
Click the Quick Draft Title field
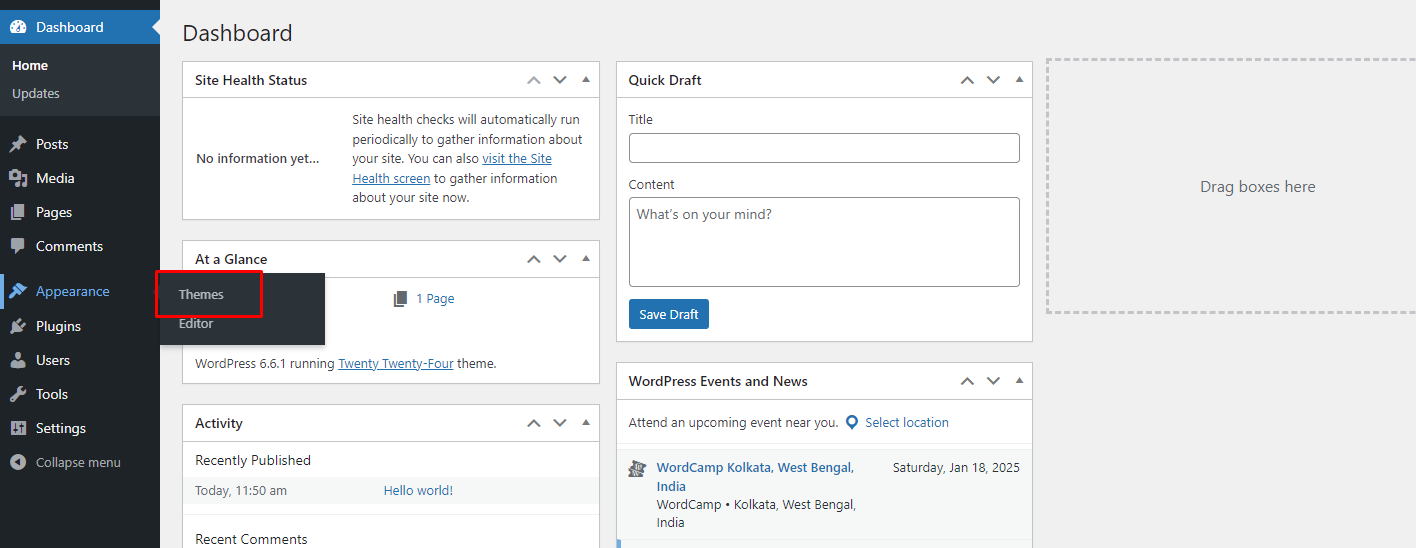click(x=824, y=148)
